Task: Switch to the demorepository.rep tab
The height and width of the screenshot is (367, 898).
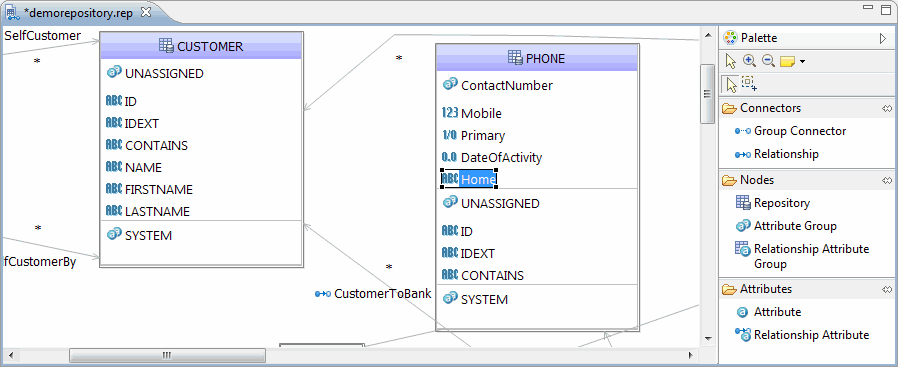Action: 78,12
